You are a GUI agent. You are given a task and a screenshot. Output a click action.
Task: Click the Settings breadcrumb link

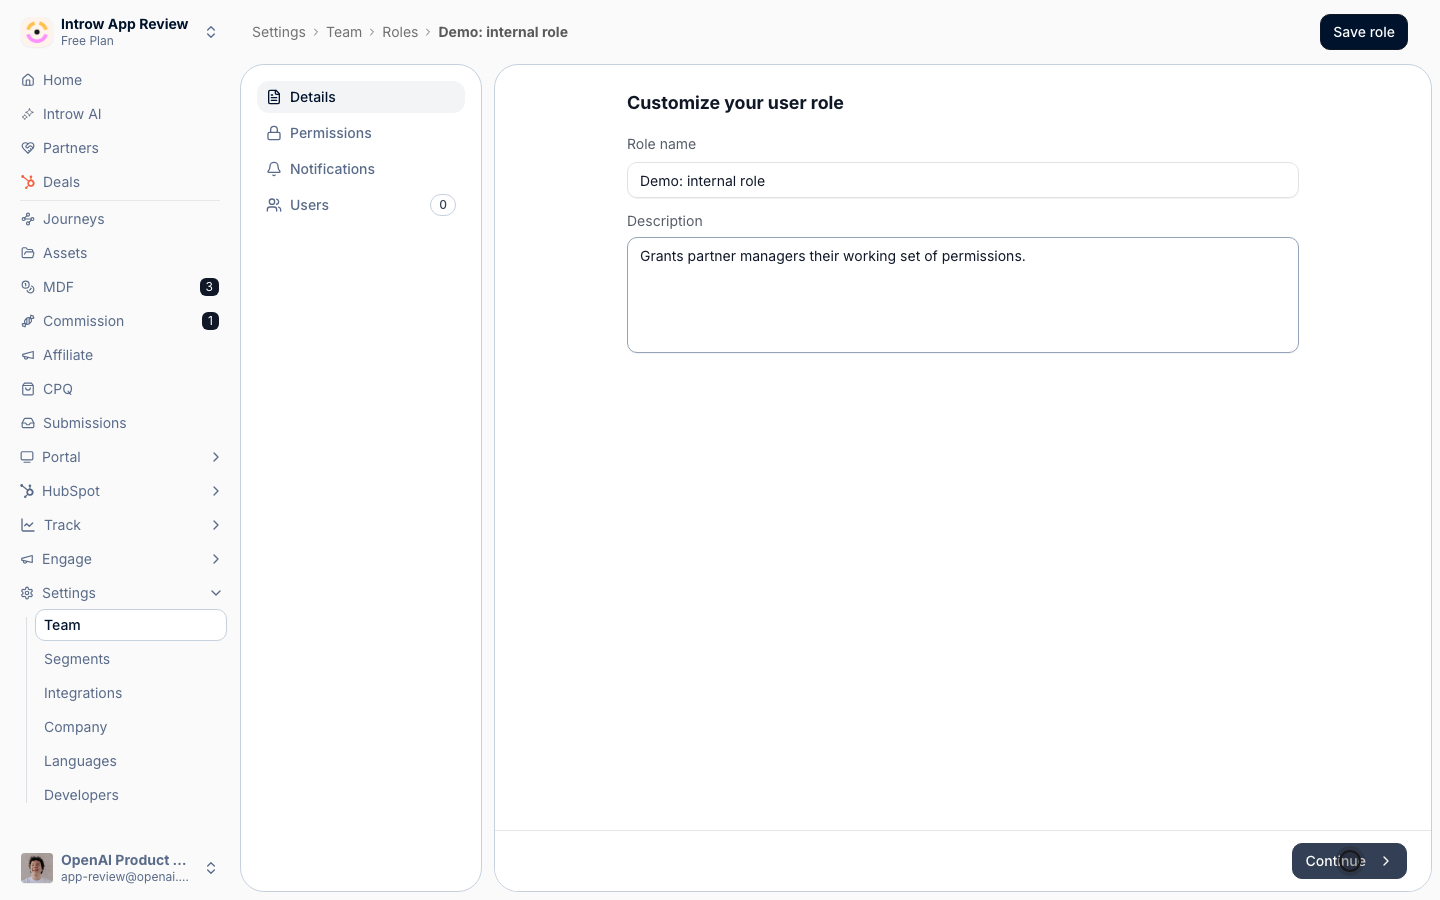click(x=279, y=32)
